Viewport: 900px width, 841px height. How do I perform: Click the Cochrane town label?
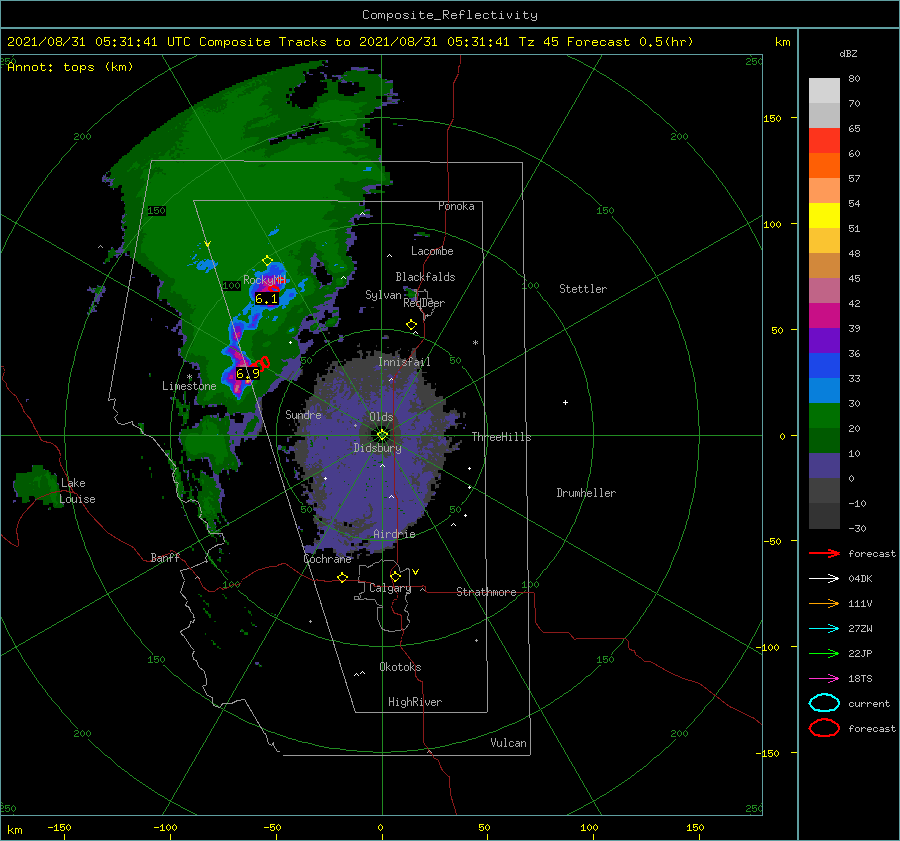tap(327, 559)
